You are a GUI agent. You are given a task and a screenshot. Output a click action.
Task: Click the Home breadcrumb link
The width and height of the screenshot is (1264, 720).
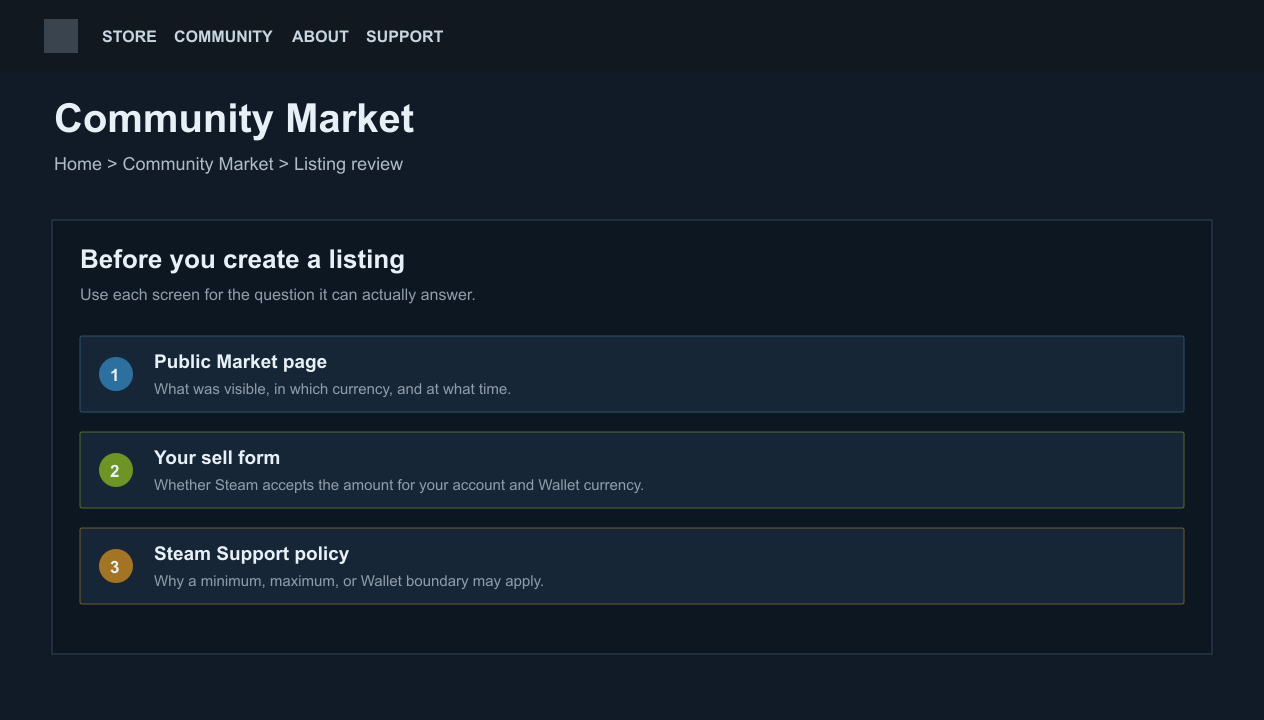click(78, 164)
